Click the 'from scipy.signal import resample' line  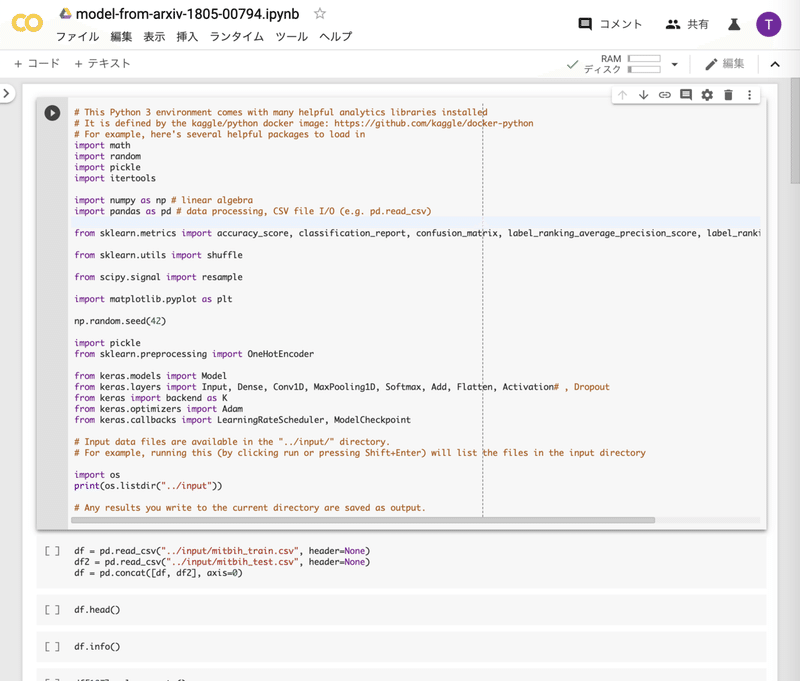(x=158, y=277)
